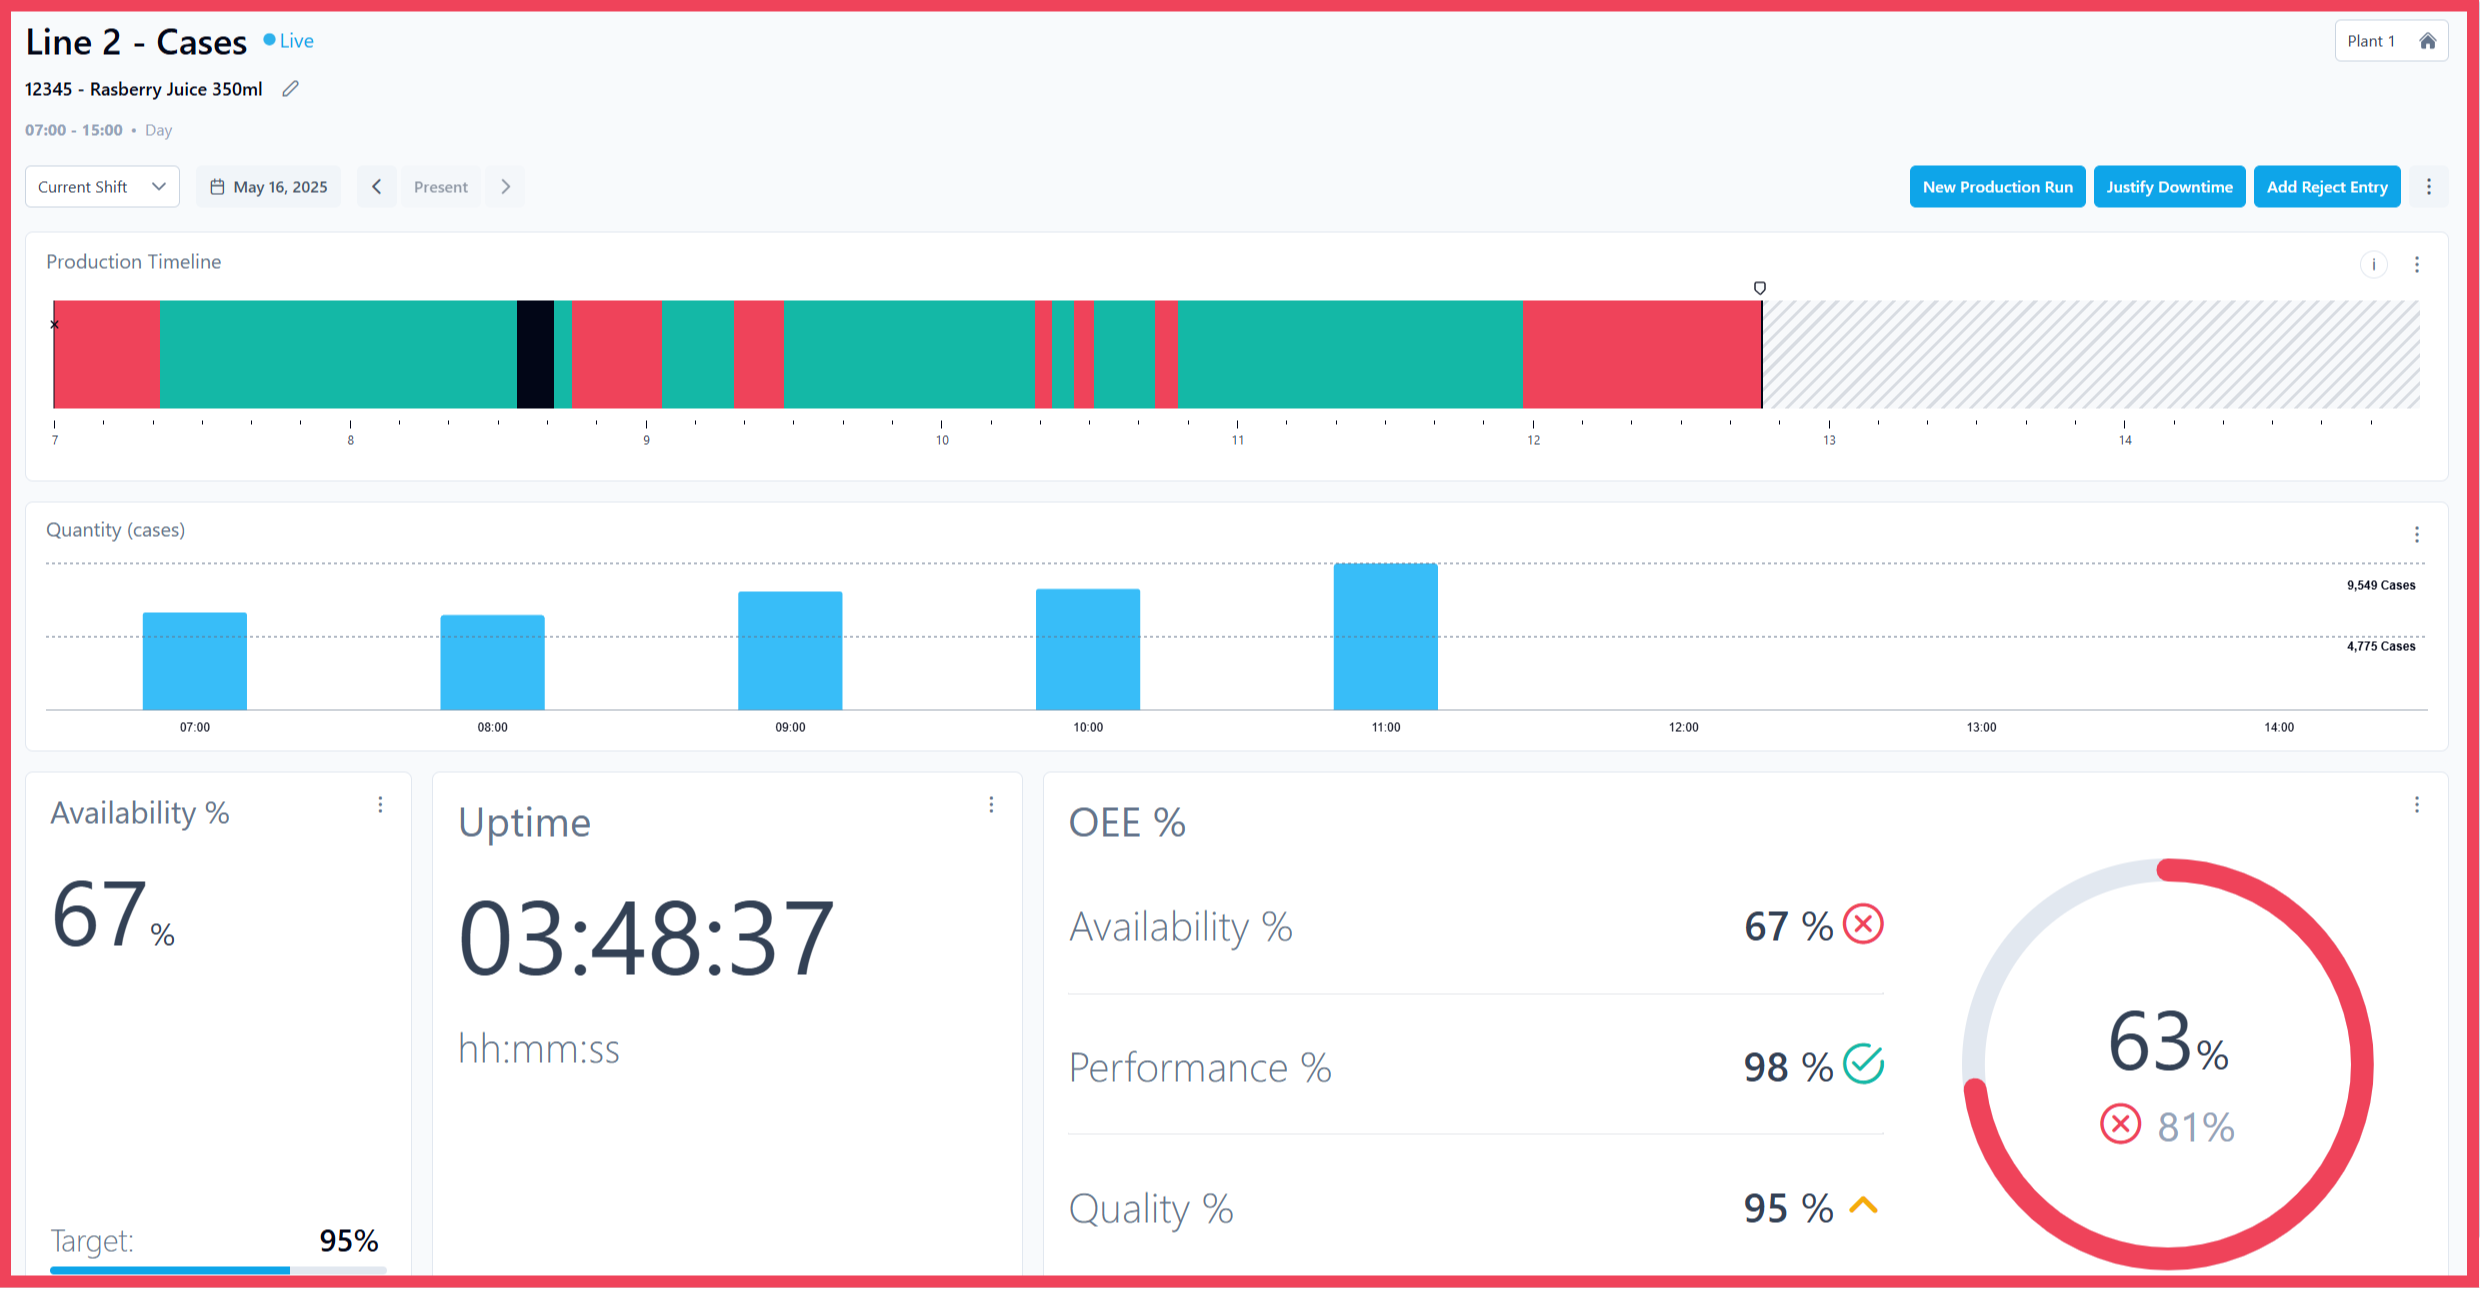
Task: Open the Production Timeline info icon
Action: click(x=2373, y=264)
